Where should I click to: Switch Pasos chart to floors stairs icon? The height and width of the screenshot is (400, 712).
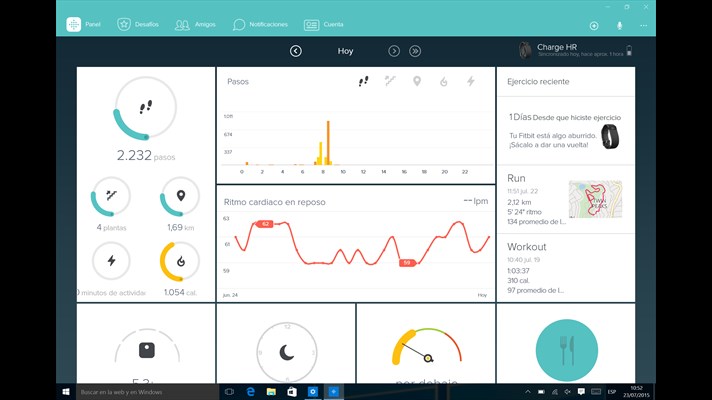click(390, 81)
